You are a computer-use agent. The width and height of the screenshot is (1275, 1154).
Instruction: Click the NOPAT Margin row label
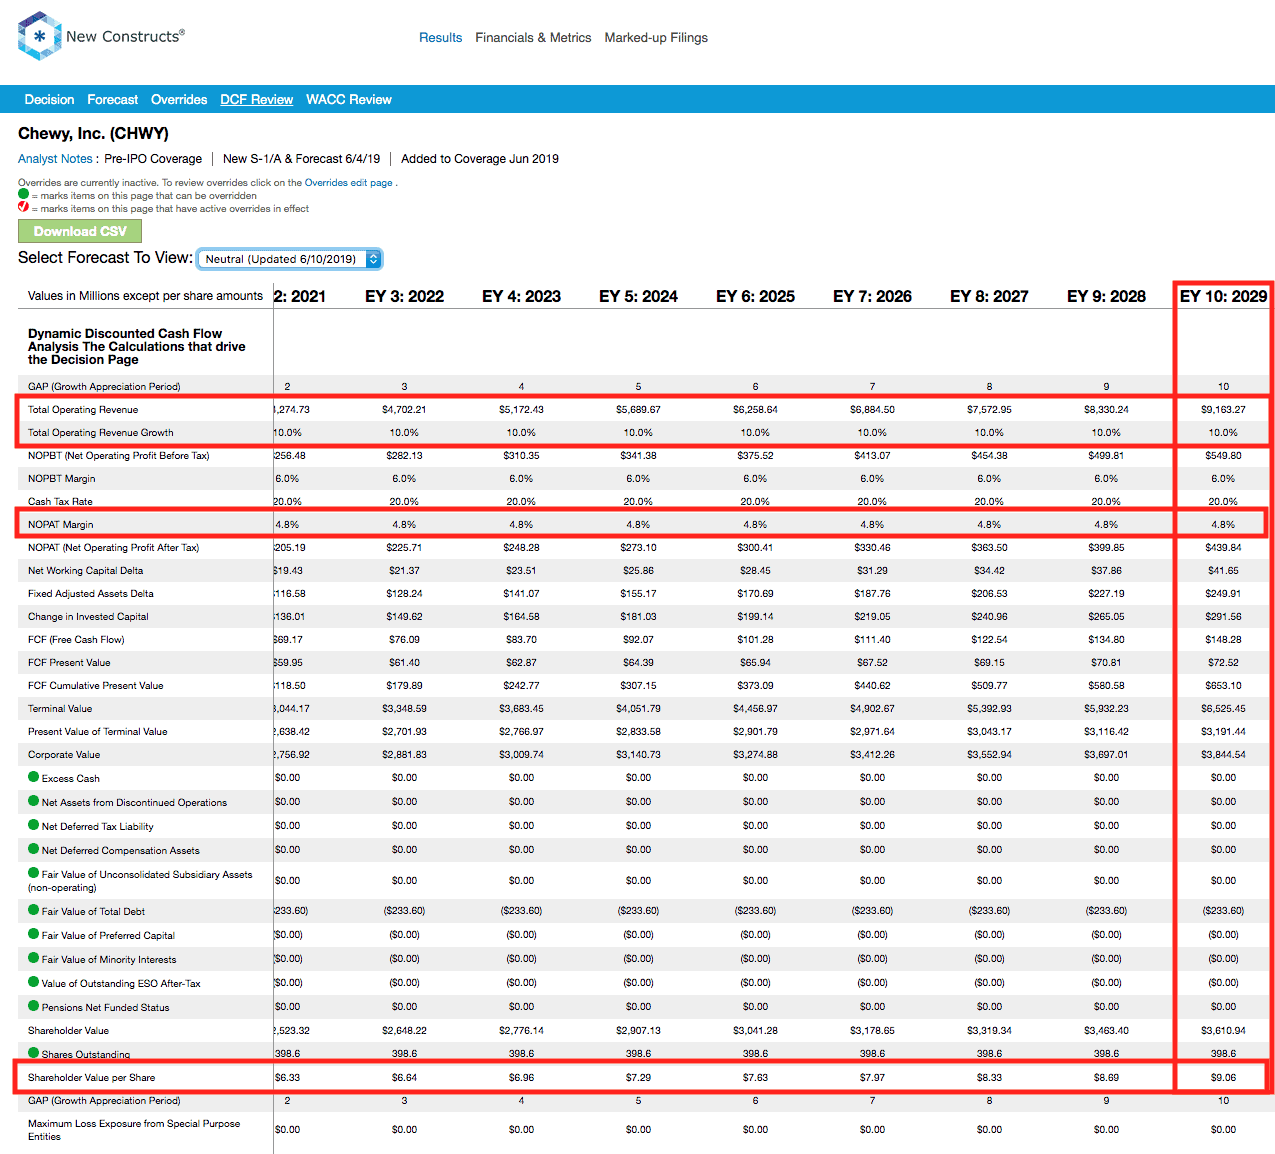coord(60,524)
